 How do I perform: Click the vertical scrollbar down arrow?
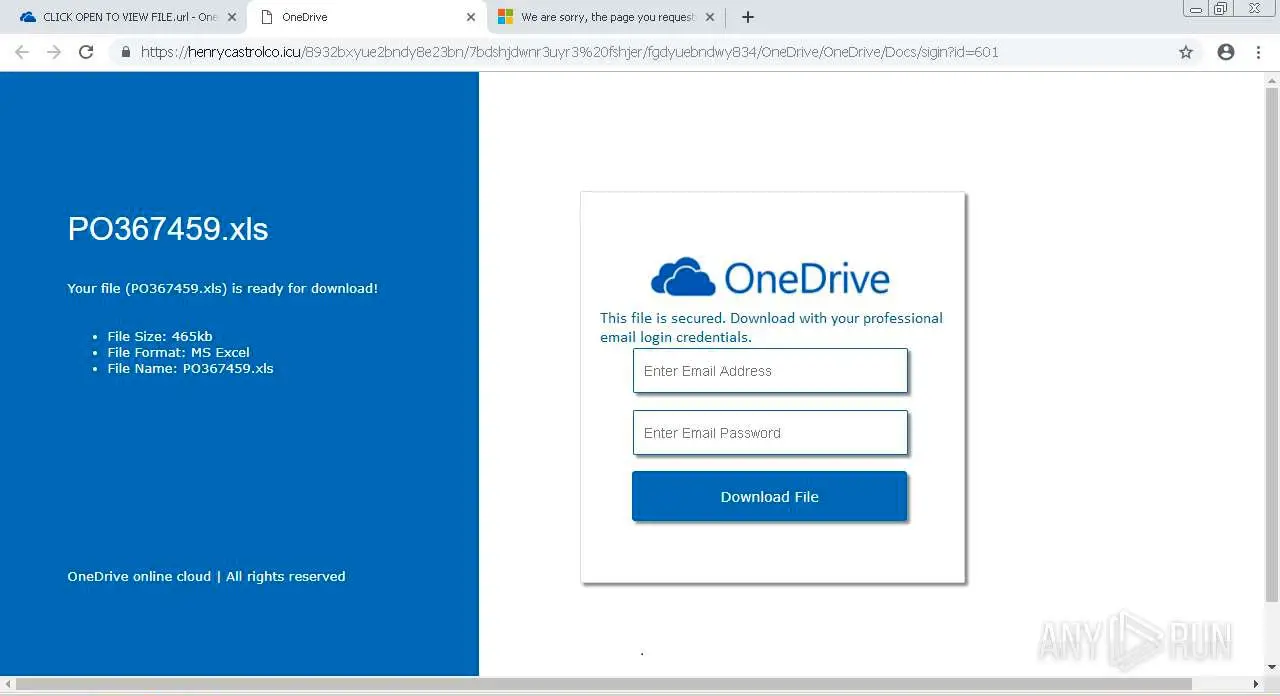(1272, 667)
